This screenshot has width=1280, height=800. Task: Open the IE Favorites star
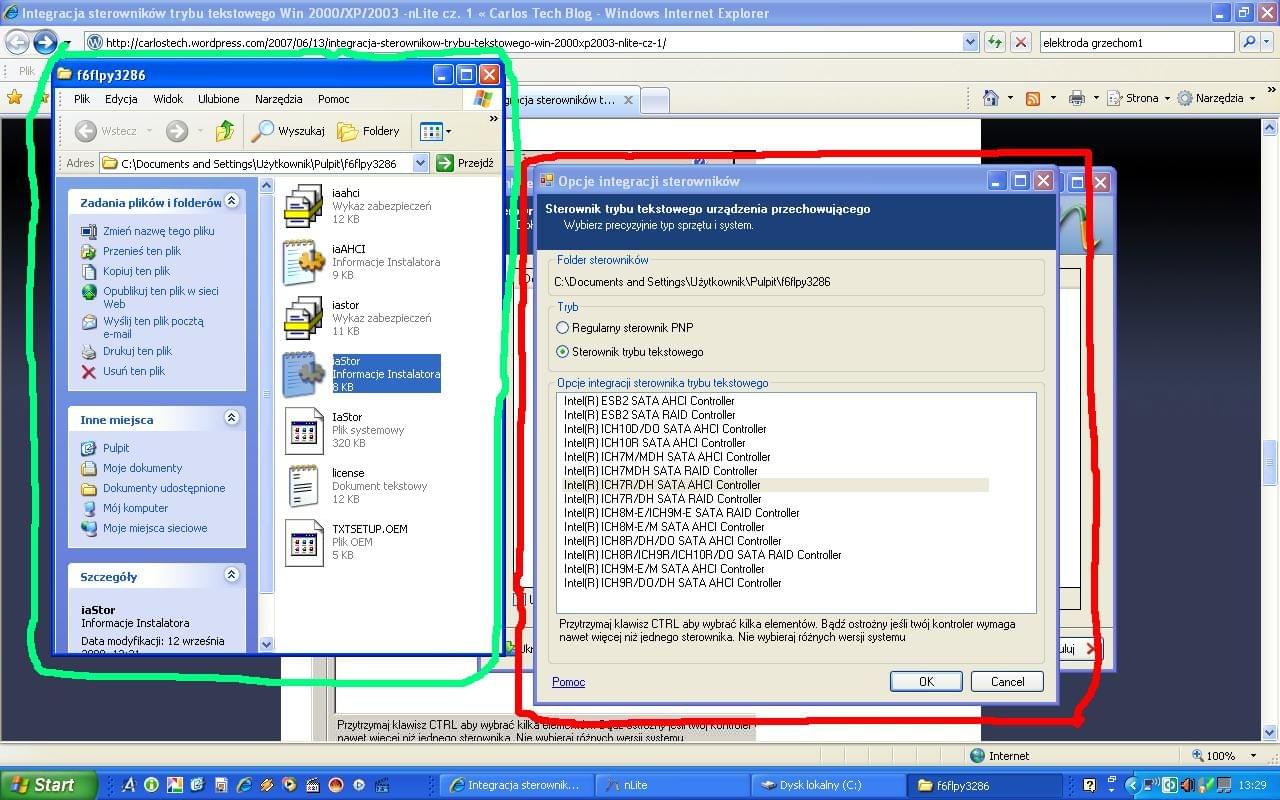[14, 97]
